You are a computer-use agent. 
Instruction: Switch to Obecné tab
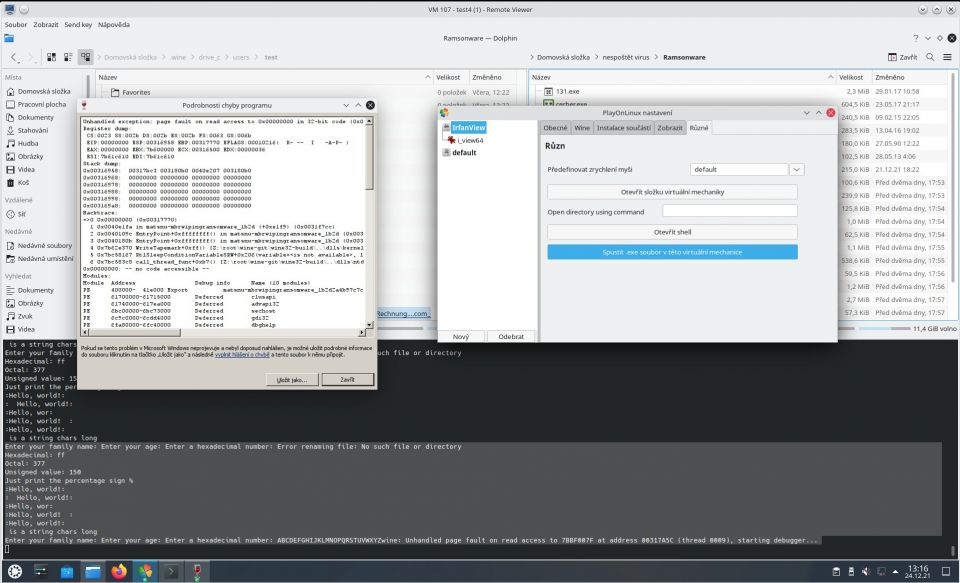[x=555, y=127]
